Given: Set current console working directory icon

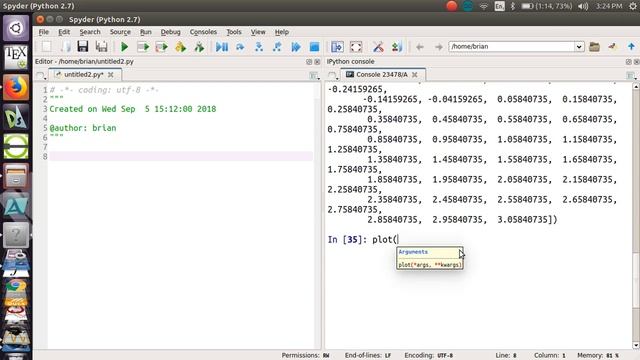Looking at the screenshot, I should point(612,47).
